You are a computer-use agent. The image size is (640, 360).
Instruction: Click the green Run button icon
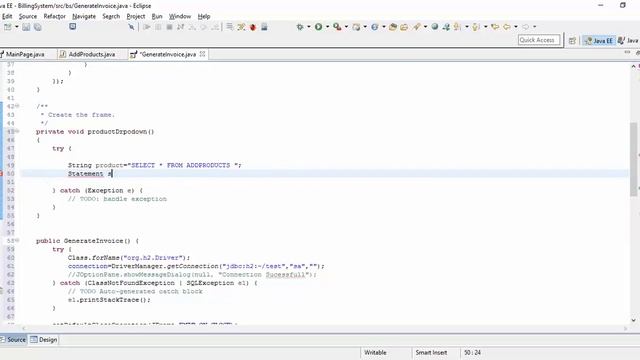(x=318, y=27)
